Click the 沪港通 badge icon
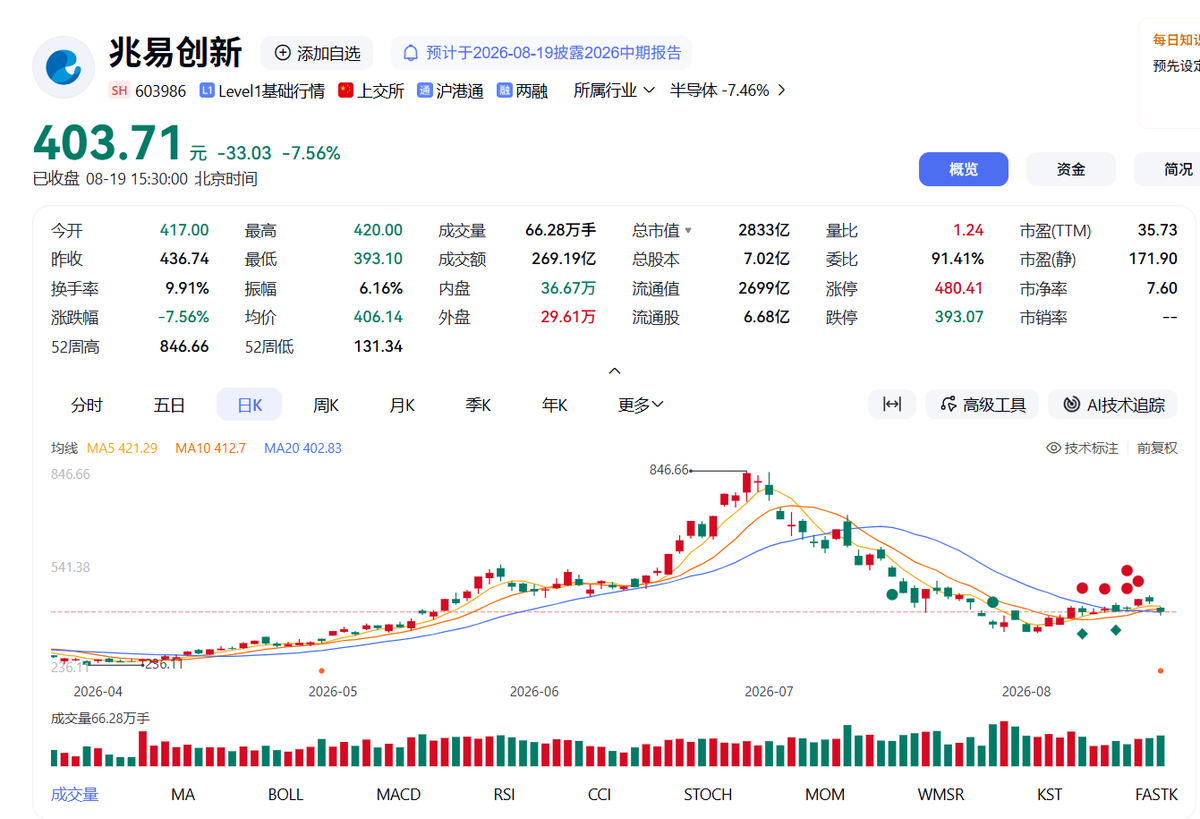 [425, 90]
